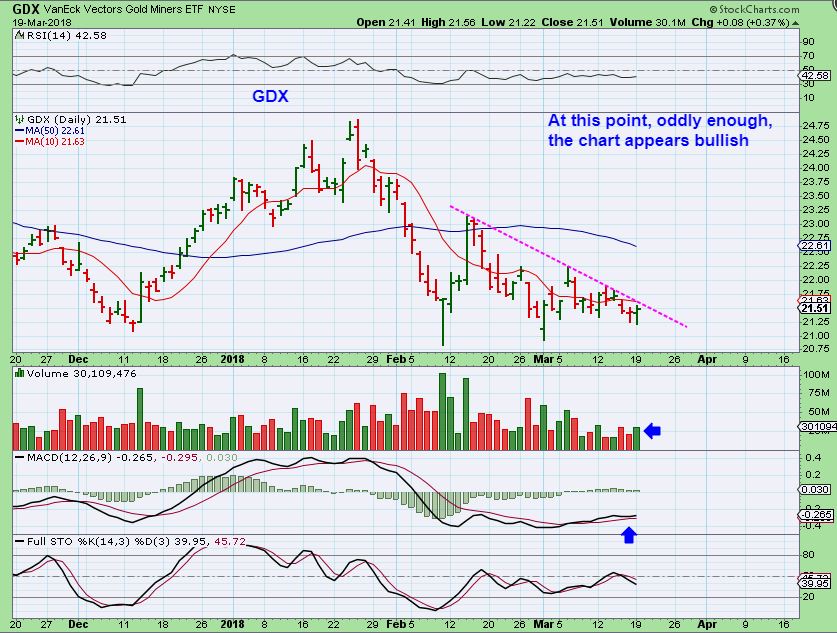The width and height of the screenshot is (837, 633).
Task: Click the 0.030 MACD histogram tag
Action: tap(816, 489)
